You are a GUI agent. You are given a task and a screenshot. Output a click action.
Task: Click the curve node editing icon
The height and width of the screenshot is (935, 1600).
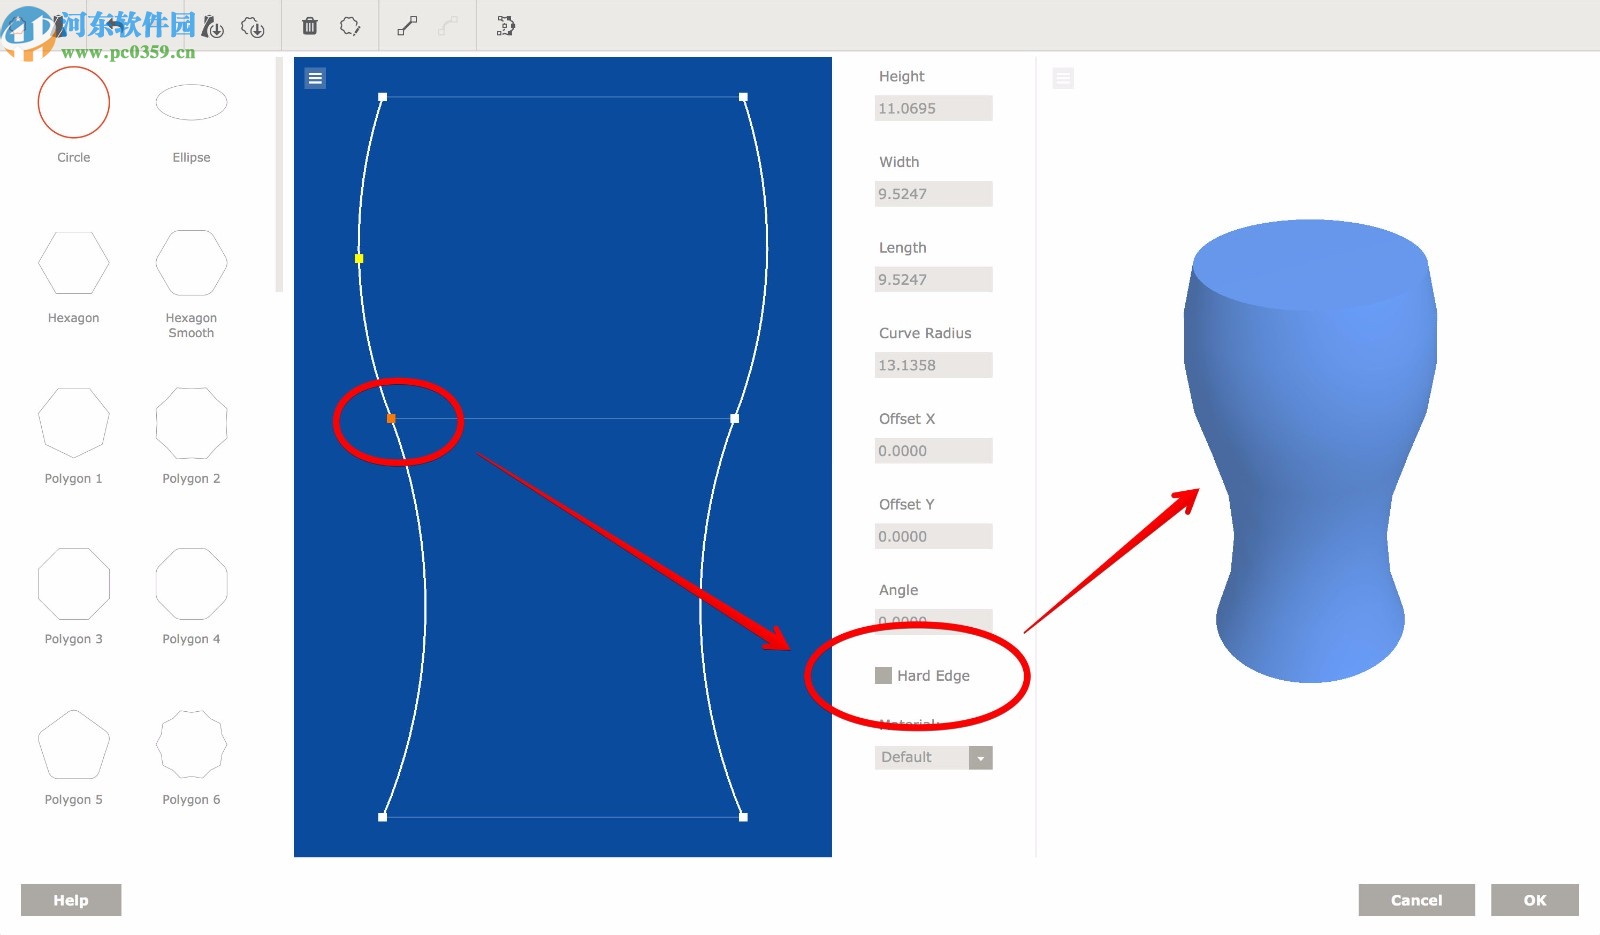(x=506, y=26)
